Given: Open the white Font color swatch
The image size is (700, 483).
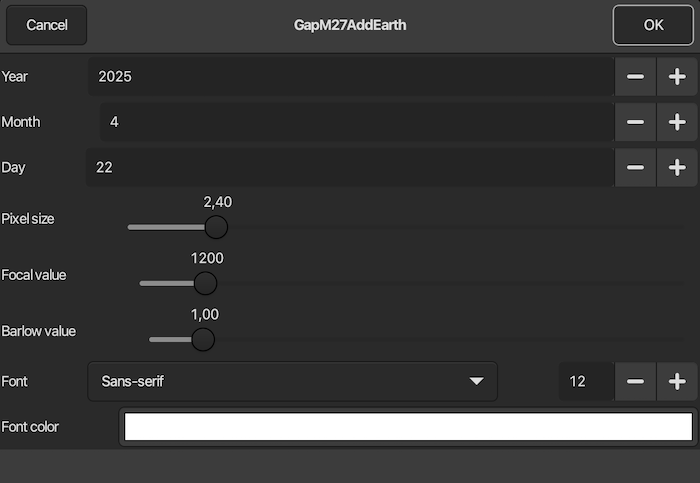Looking at the screenshot, I should (x=407, y=427).
